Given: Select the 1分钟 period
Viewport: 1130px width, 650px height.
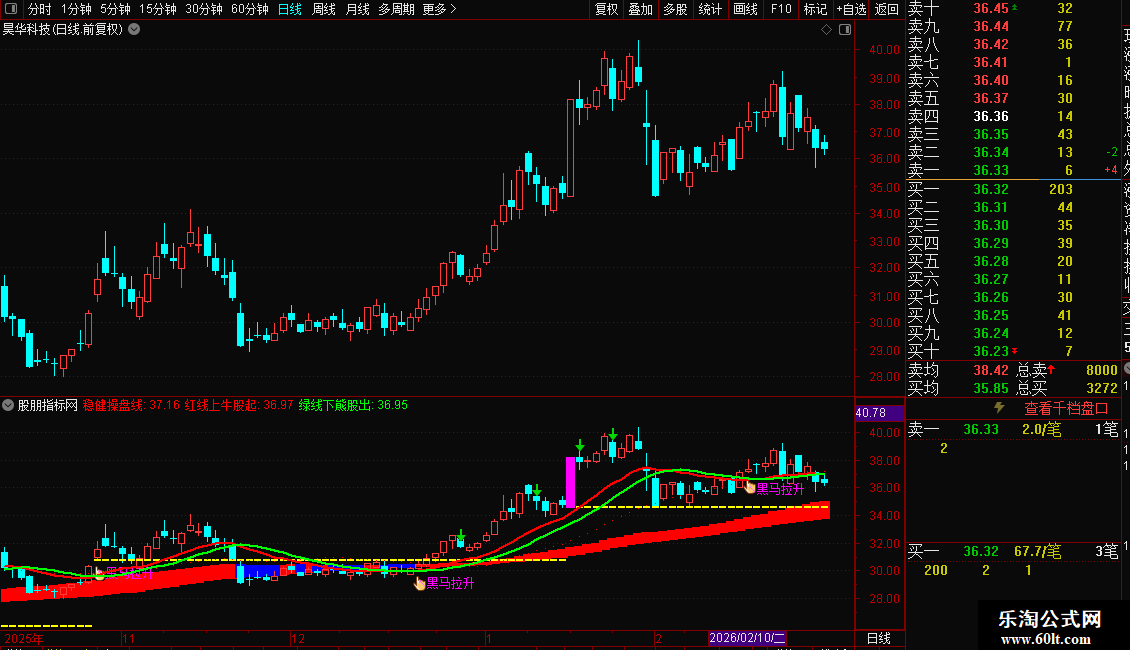Looking at the screenshot, I should (76, 9).
